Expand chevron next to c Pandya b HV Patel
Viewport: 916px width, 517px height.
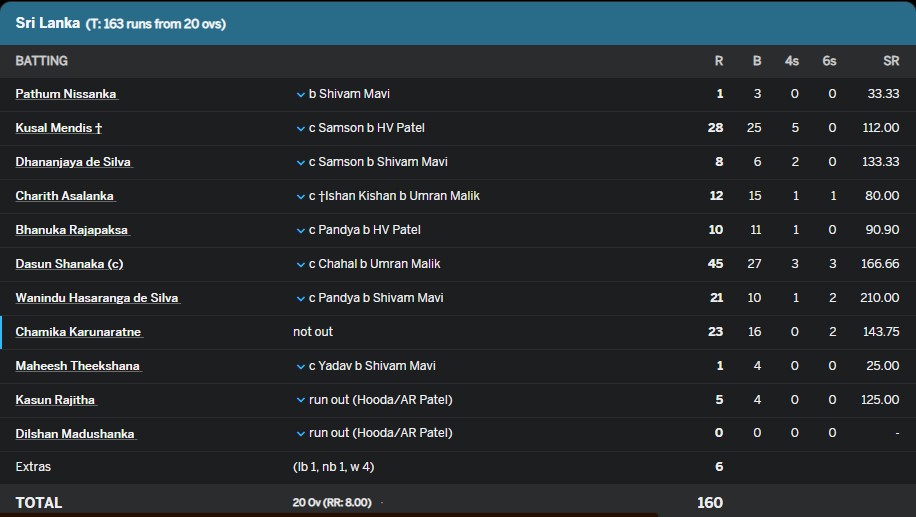pos(300,230)
